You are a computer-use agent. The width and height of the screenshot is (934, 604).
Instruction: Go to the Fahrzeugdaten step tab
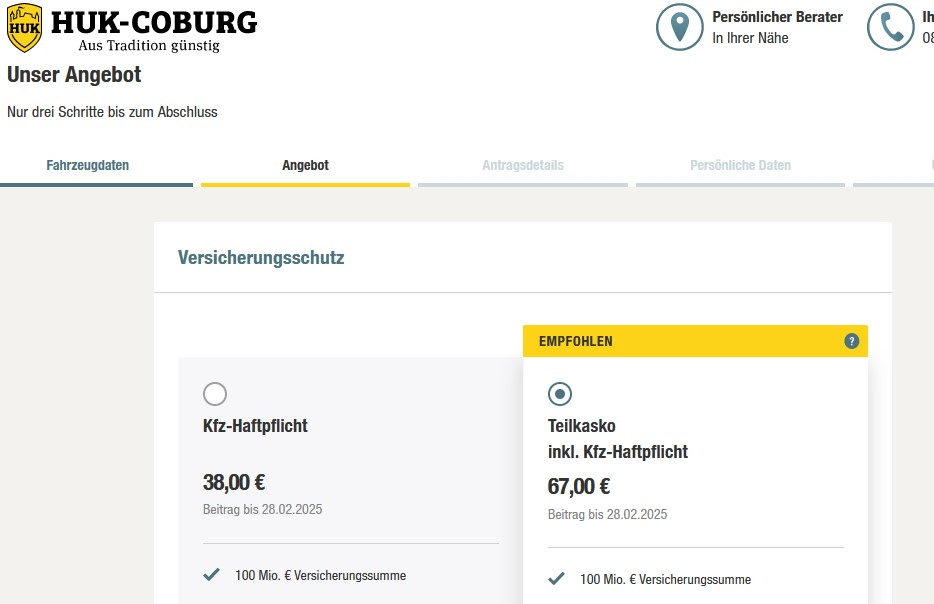click(88, 165)
